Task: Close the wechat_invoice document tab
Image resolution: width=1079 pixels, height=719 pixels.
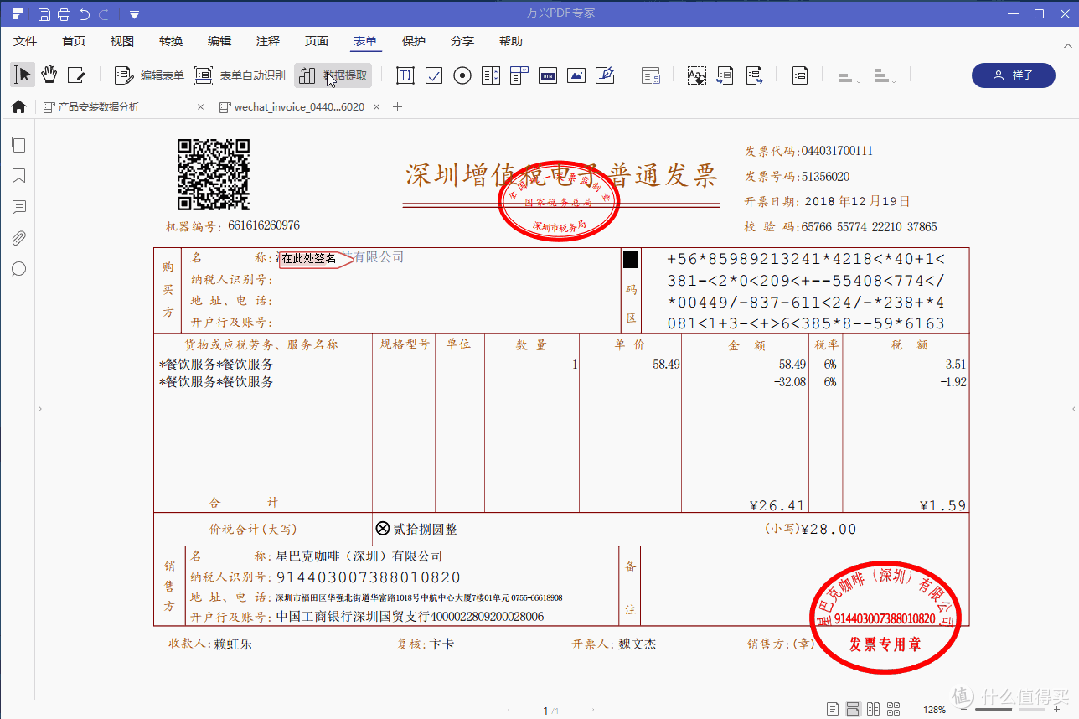Action: pos(376,107)
